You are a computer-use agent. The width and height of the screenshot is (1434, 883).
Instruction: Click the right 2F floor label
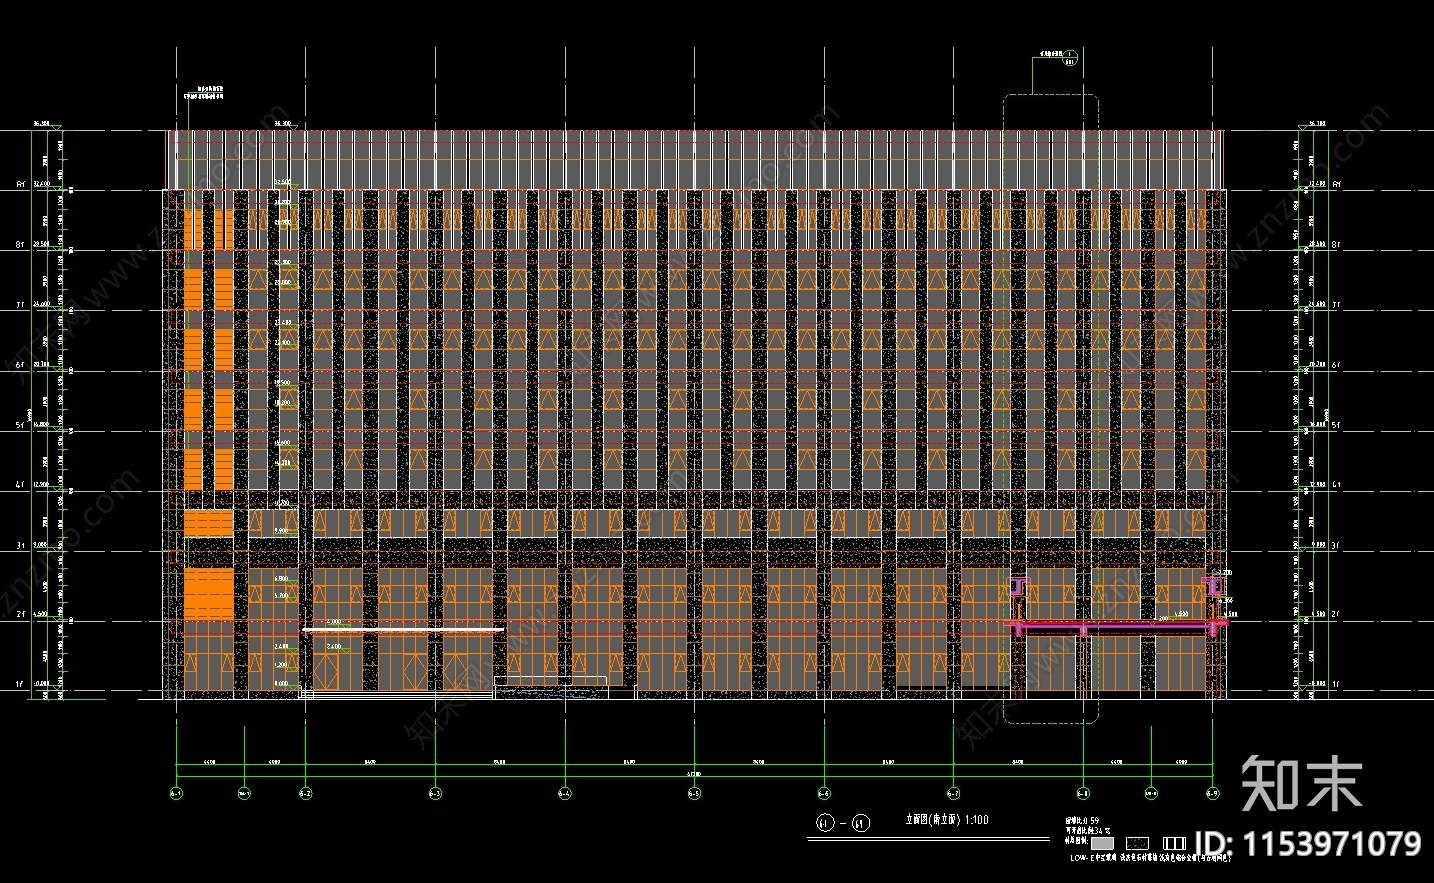pos(1337,615)
